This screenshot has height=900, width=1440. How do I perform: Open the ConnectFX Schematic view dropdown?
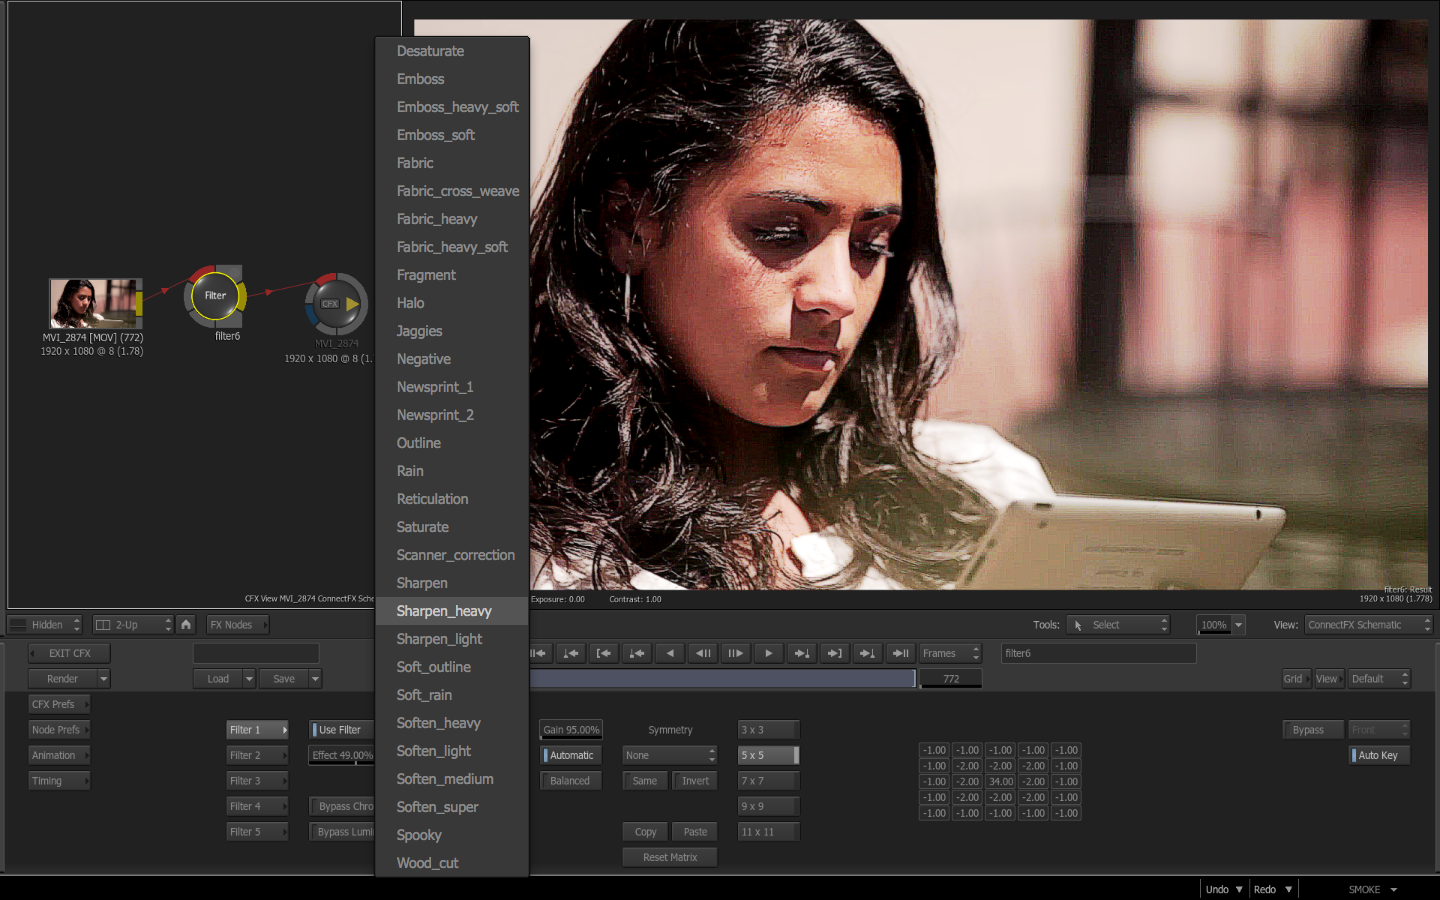(1367, 625)
